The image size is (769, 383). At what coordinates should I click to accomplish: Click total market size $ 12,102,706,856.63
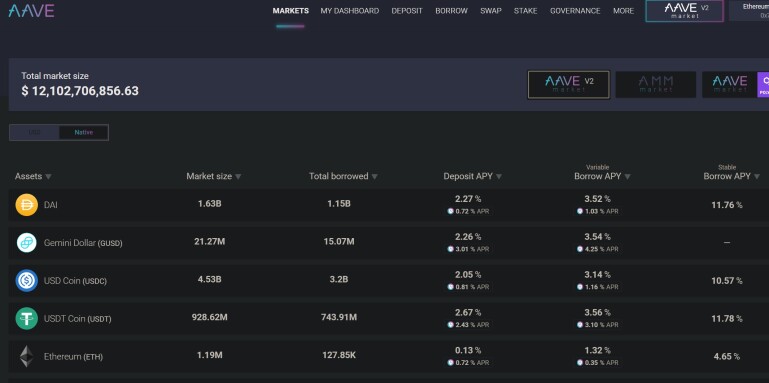[x=80, y=91]
